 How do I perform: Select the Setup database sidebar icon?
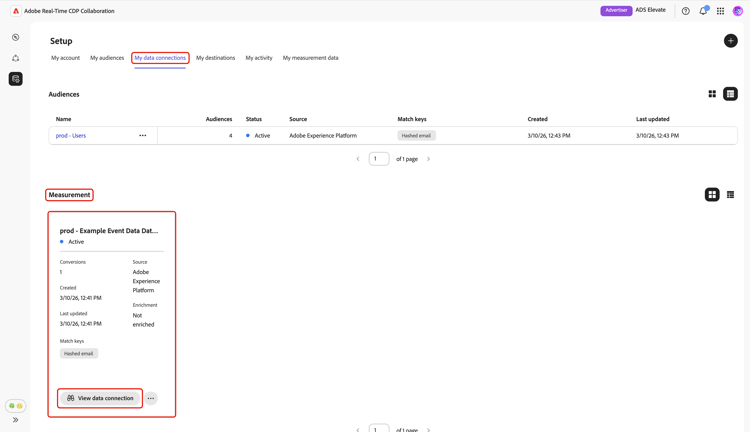[16, 79]
